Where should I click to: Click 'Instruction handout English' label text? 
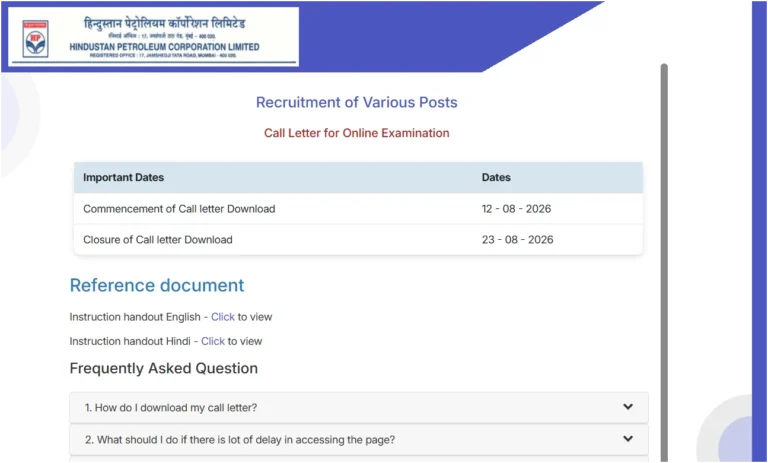[135, 317]
